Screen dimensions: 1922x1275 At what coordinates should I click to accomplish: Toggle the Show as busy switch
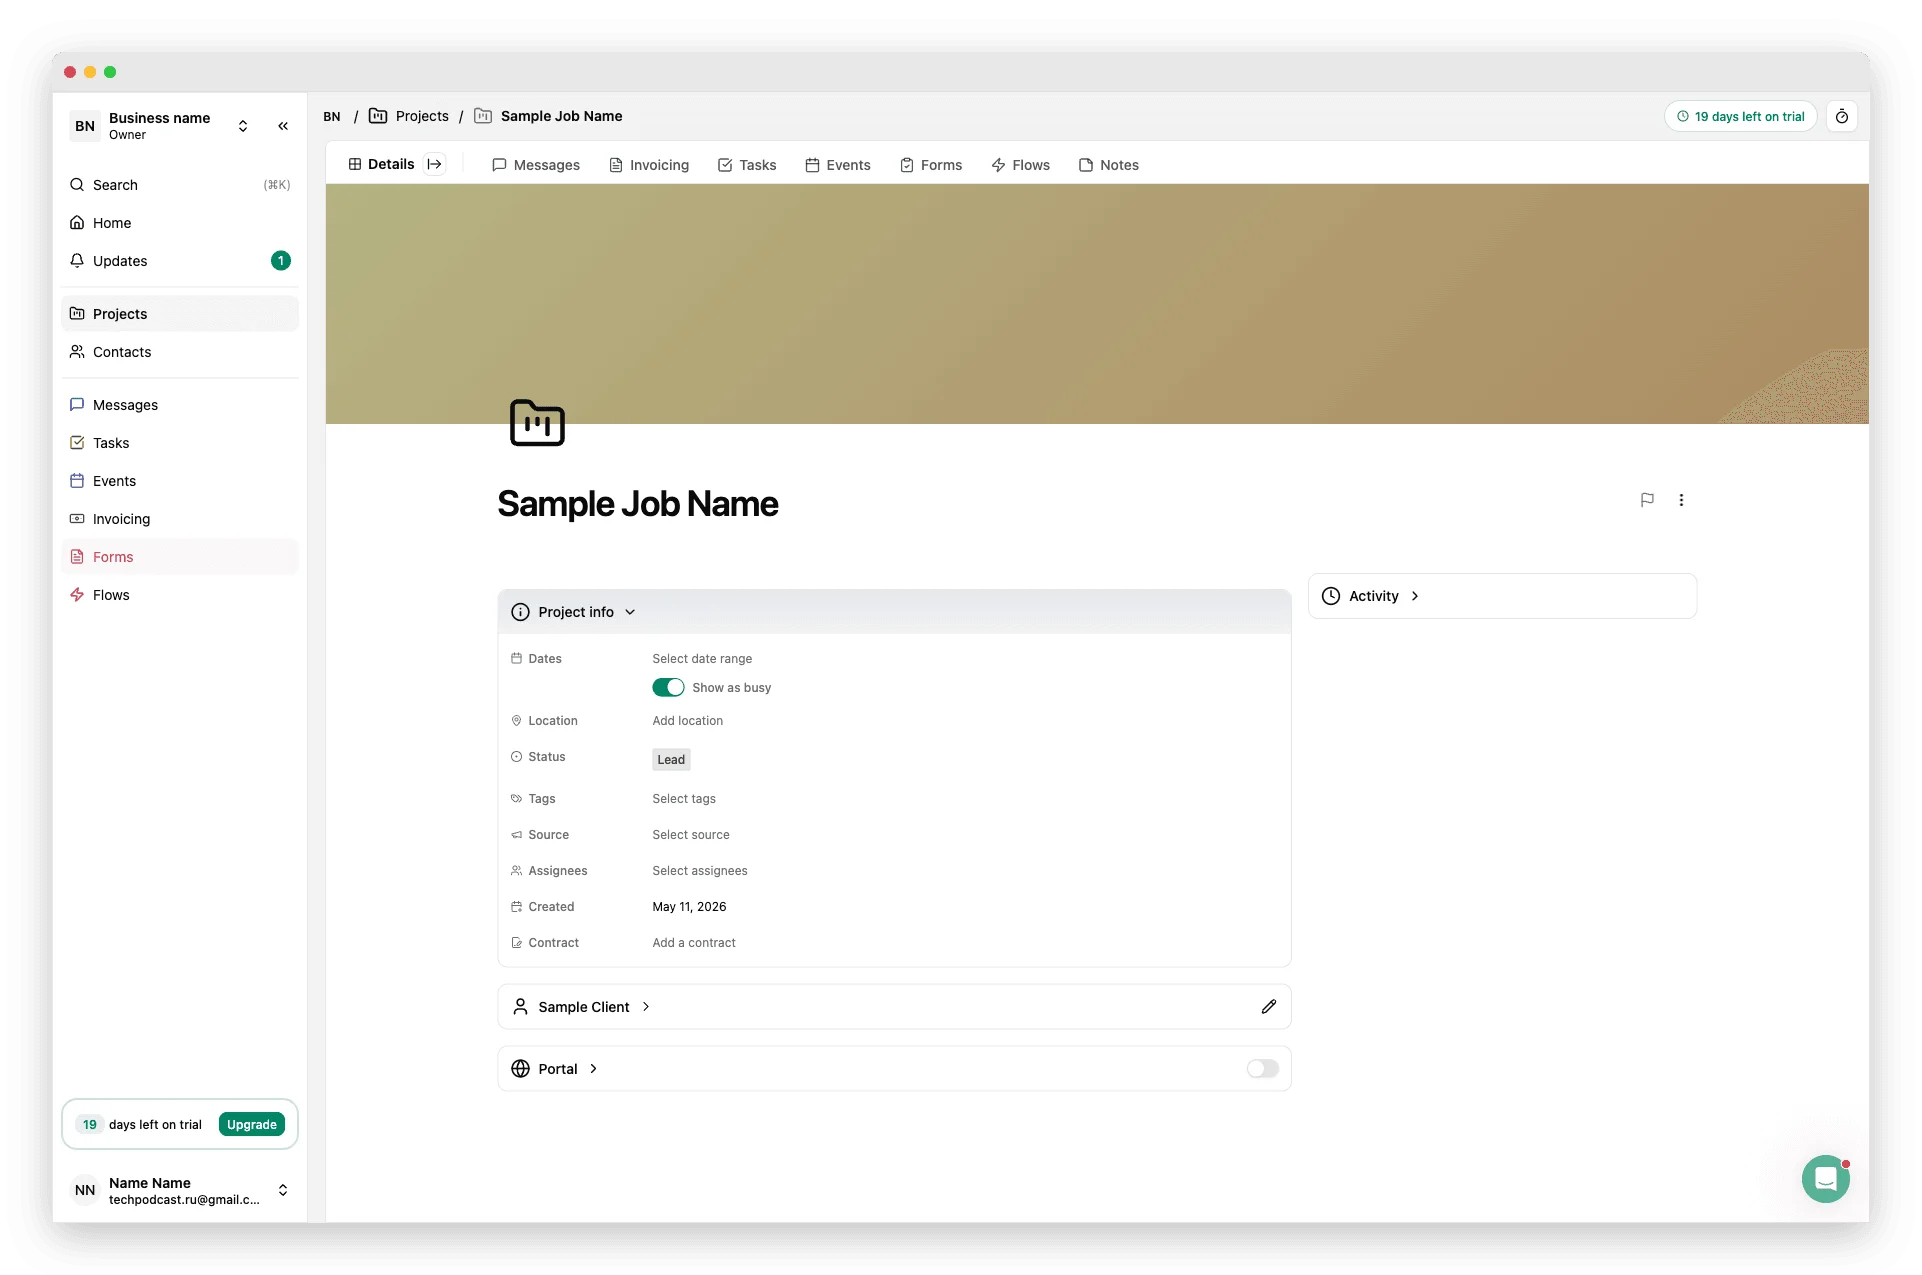pyautogui.click(x=668, y=688)
